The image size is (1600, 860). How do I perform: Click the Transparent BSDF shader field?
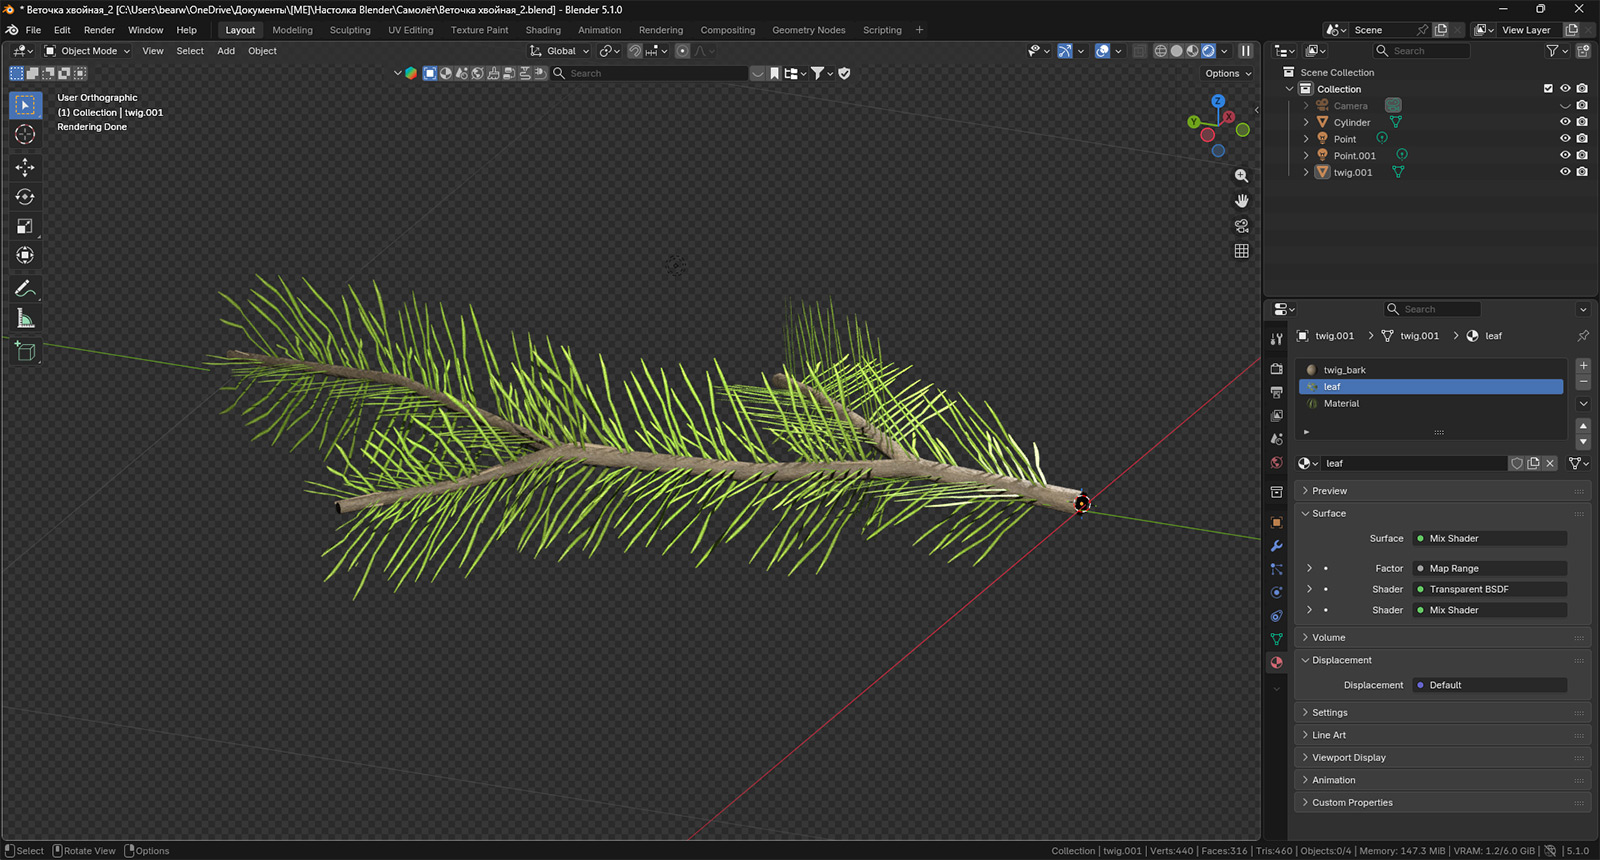(1489, 589)
